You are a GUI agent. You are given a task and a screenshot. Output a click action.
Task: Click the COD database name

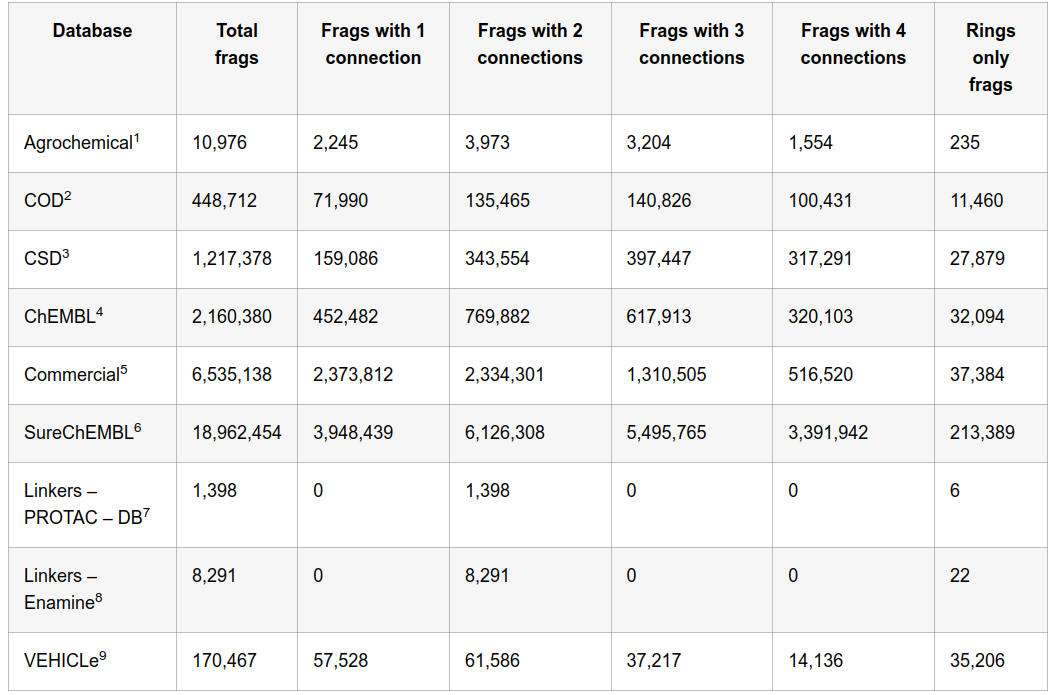pyautogui.click(x=47, y=201)
